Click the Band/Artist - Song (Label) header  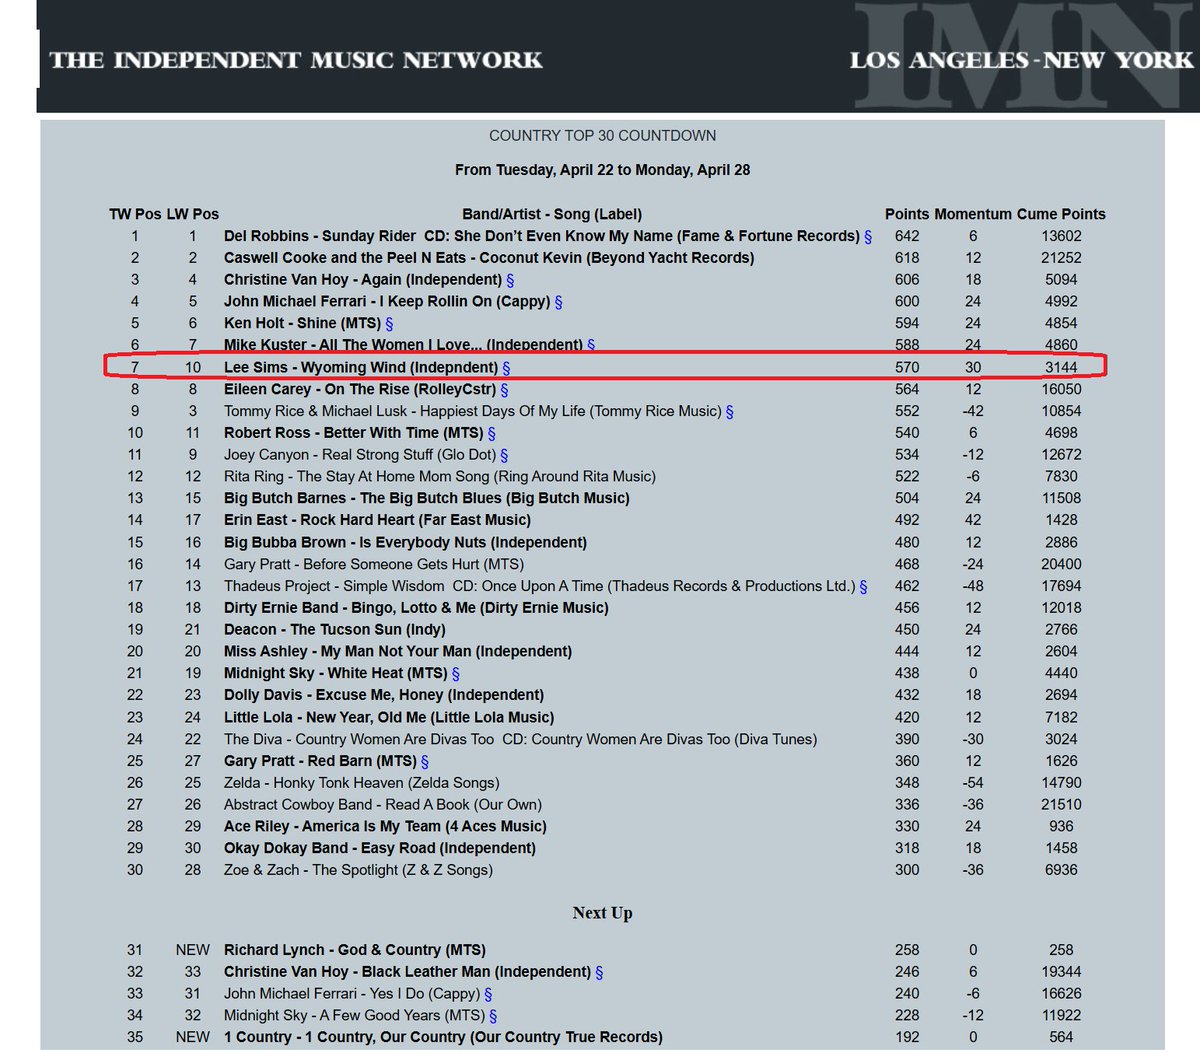coord(552,214)
